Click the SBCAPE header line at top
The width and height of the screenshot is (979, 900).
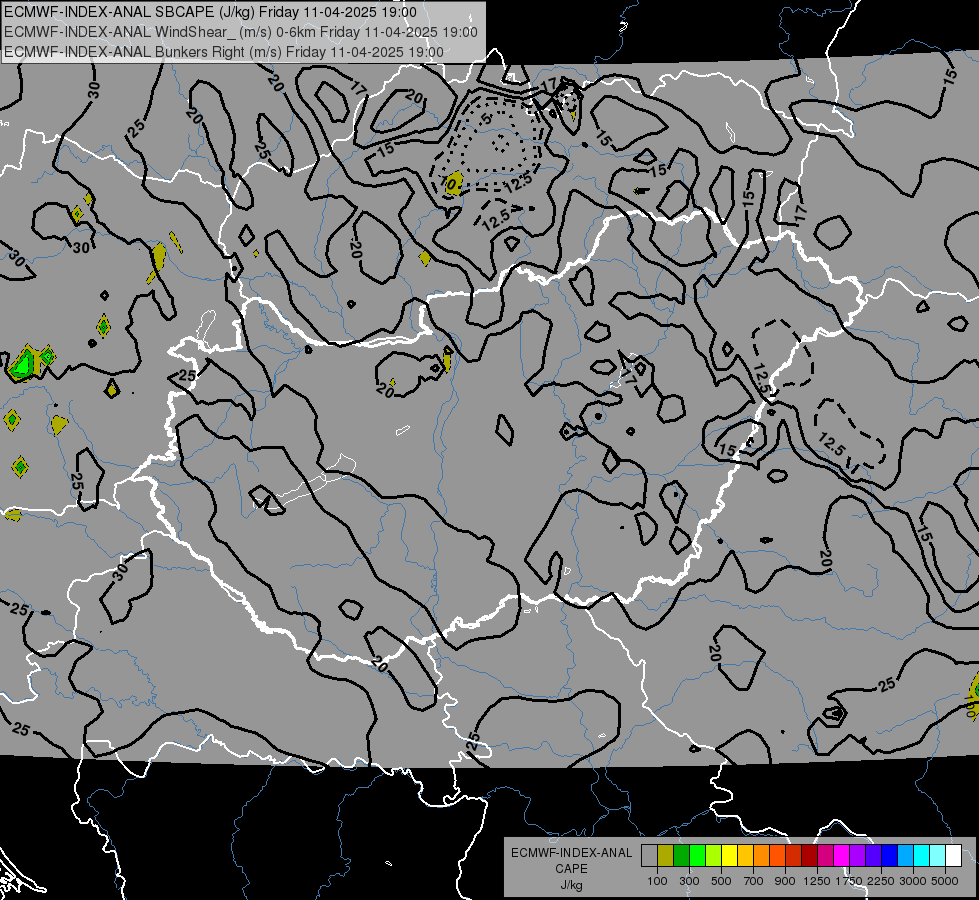(x=210, y=12)
